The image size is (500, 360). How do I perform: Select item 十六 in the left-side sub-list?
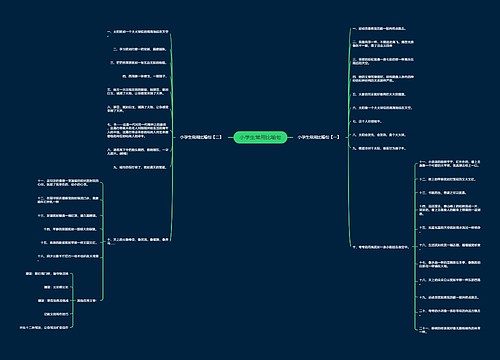click(x=68, y=258)
